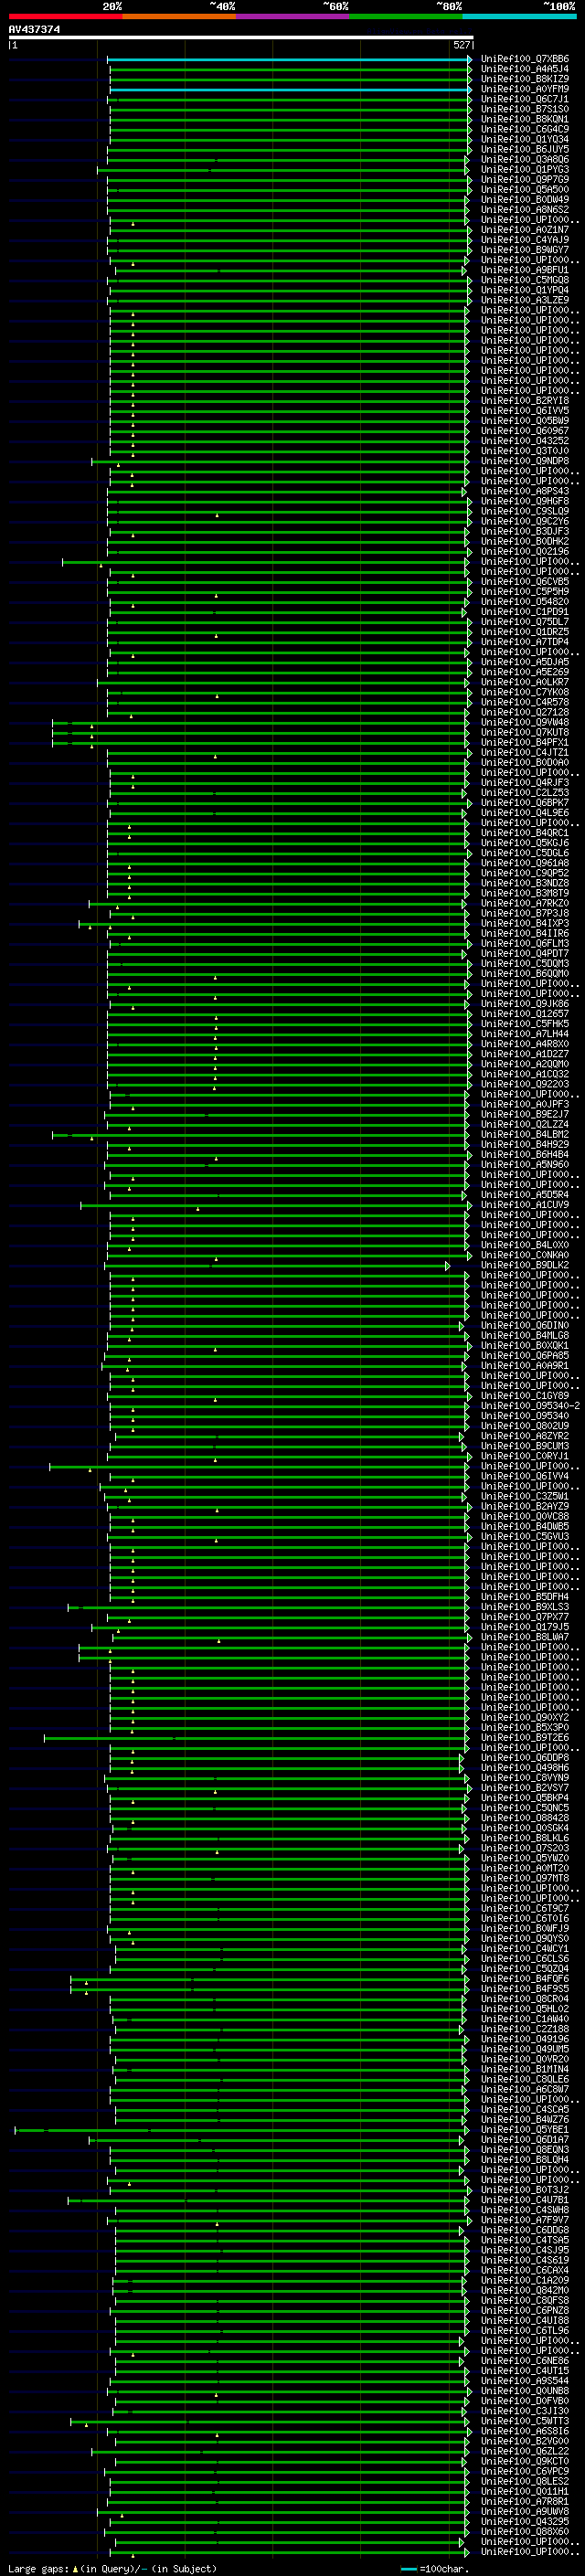This screenshot has height=2576, width=585.
Task: Open hit UniRef100_B6JUY5
Action: coord(525,149)
